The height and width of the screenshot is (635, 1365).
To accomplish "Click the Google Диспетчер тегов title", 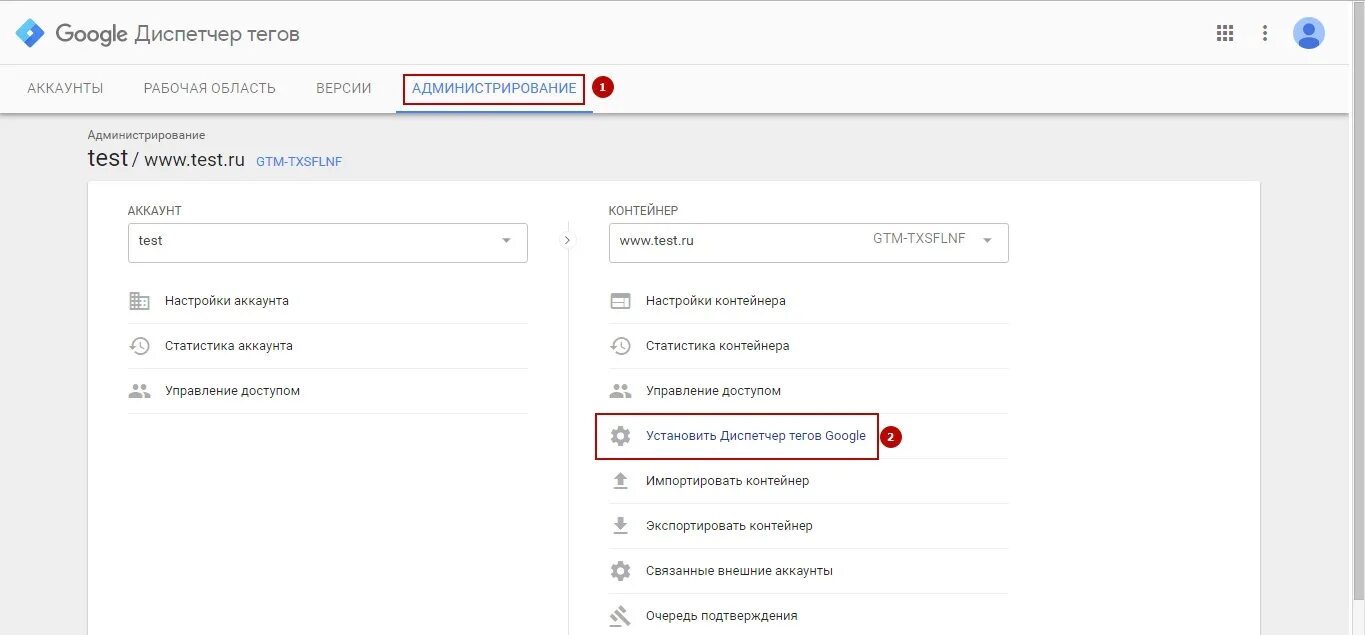I will pyautogui.click(x=177, y=34).
